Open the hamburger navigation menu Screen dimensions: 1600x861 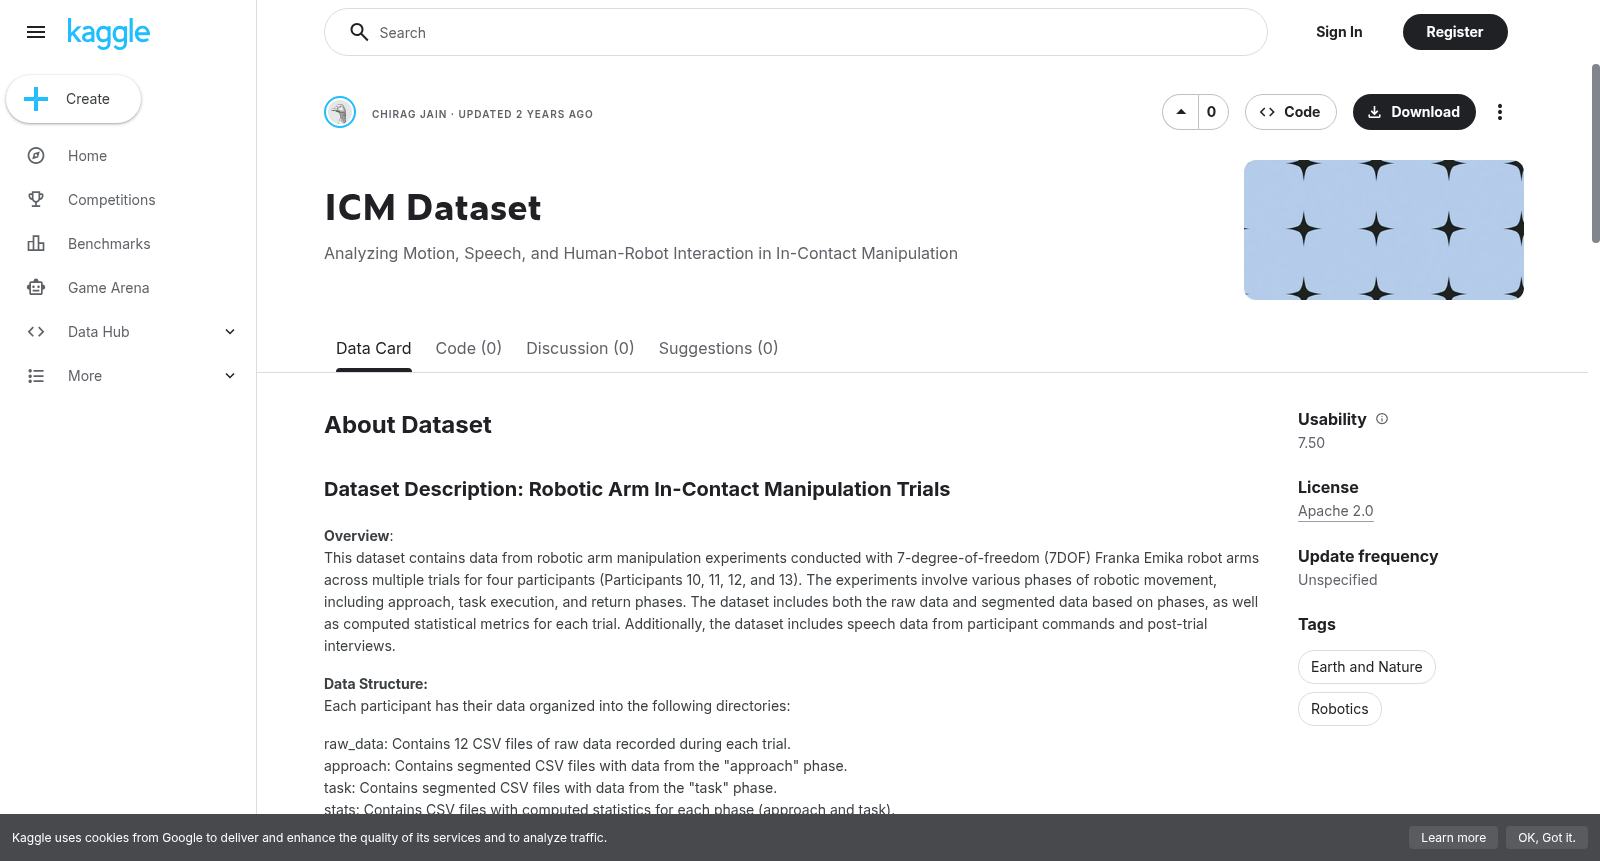click(x=36, y=32)
